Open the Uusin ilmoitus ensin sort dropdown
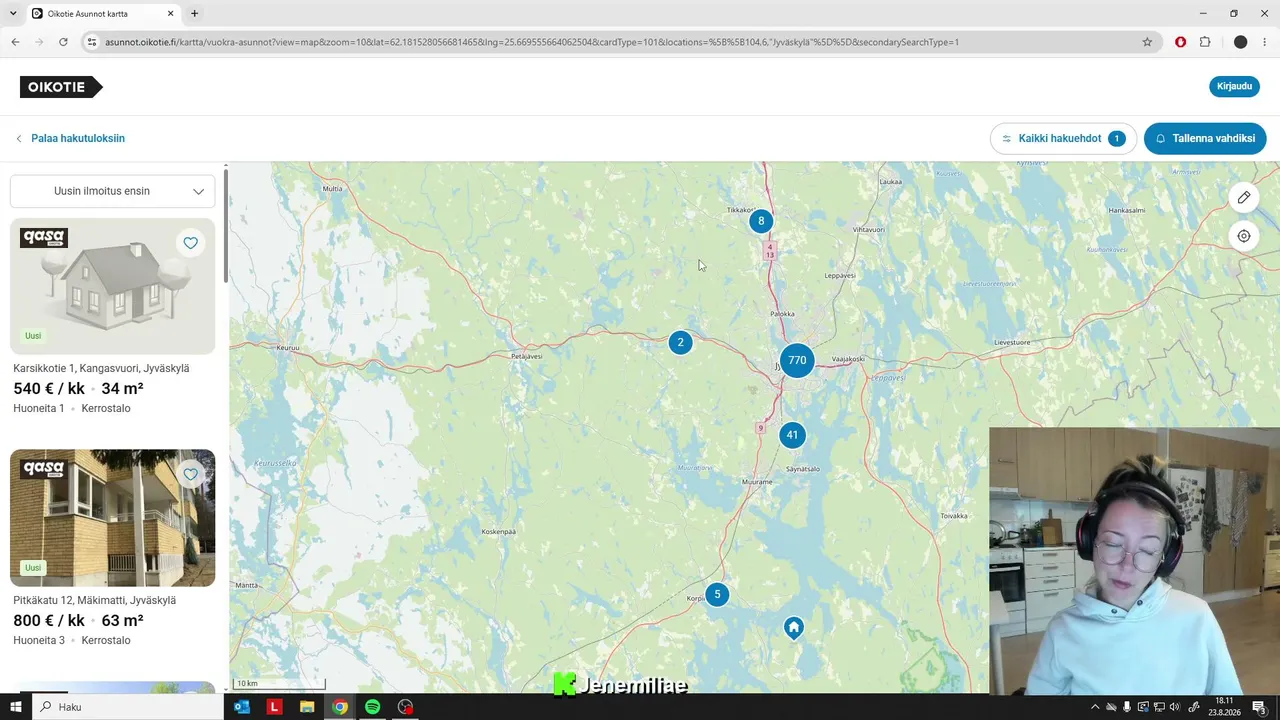Screen dimensions: 1280x720 (112, 191)
